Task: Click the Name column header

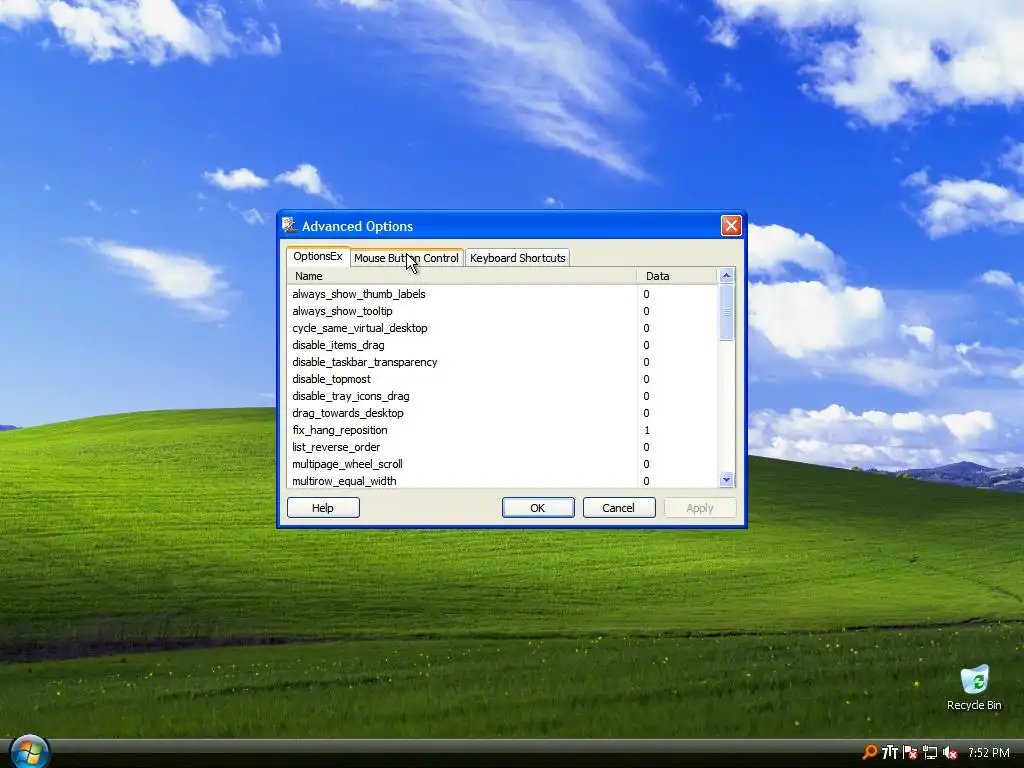Action: 462,276
